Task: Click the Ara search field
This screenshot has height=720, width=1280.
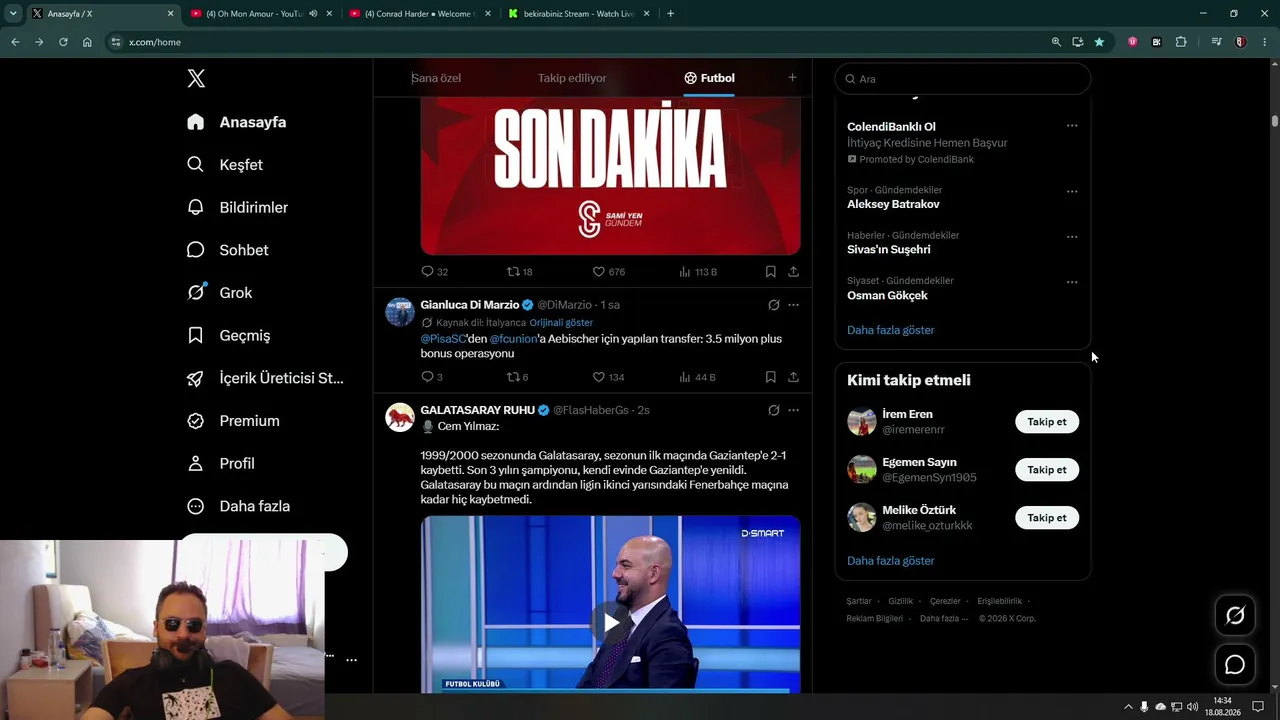Action: 962,79
